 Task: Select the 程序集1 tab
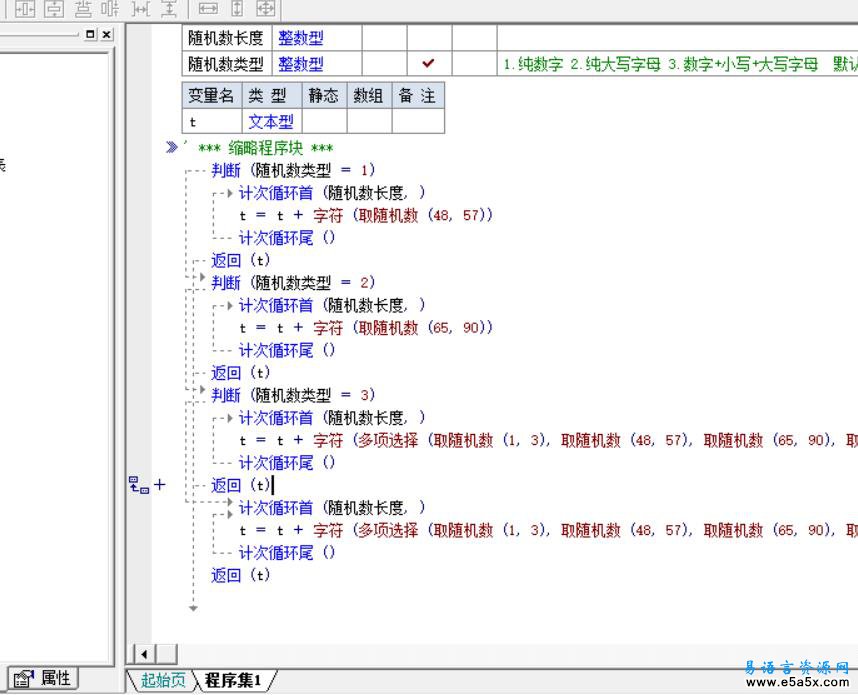point(233,681)
